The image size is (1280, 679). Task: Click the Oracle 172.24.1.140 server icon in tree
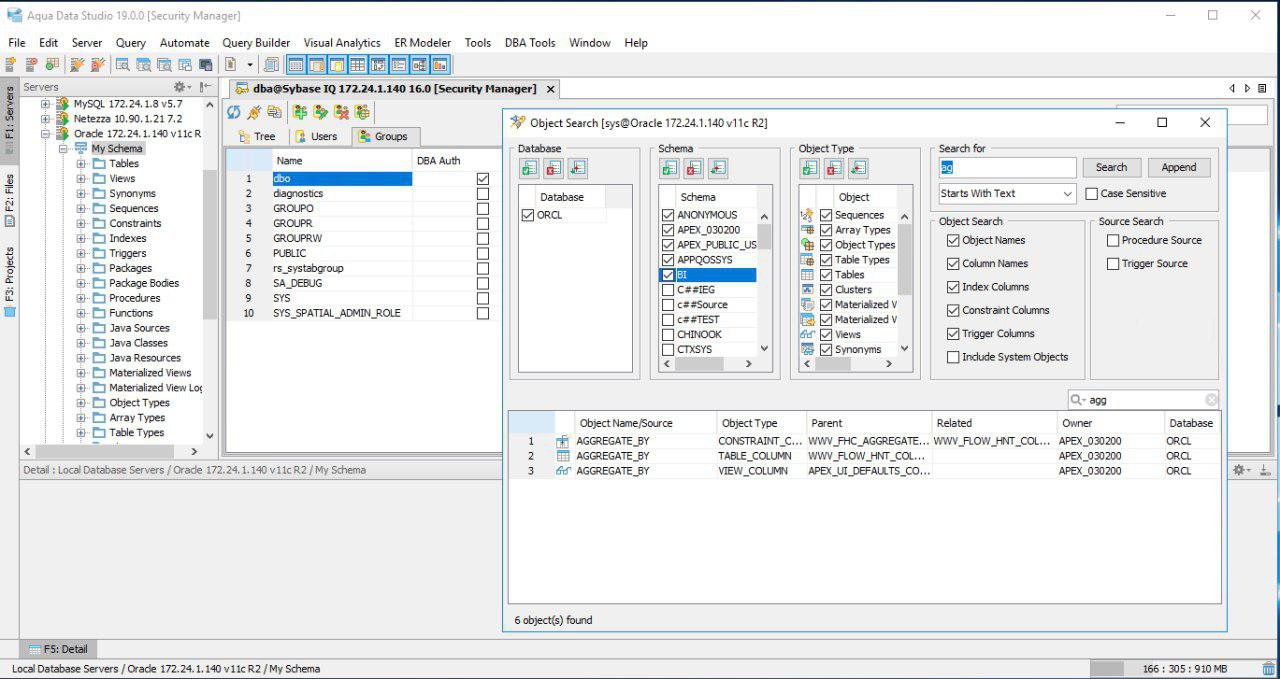pyautogui.click(x=63, y=133)
